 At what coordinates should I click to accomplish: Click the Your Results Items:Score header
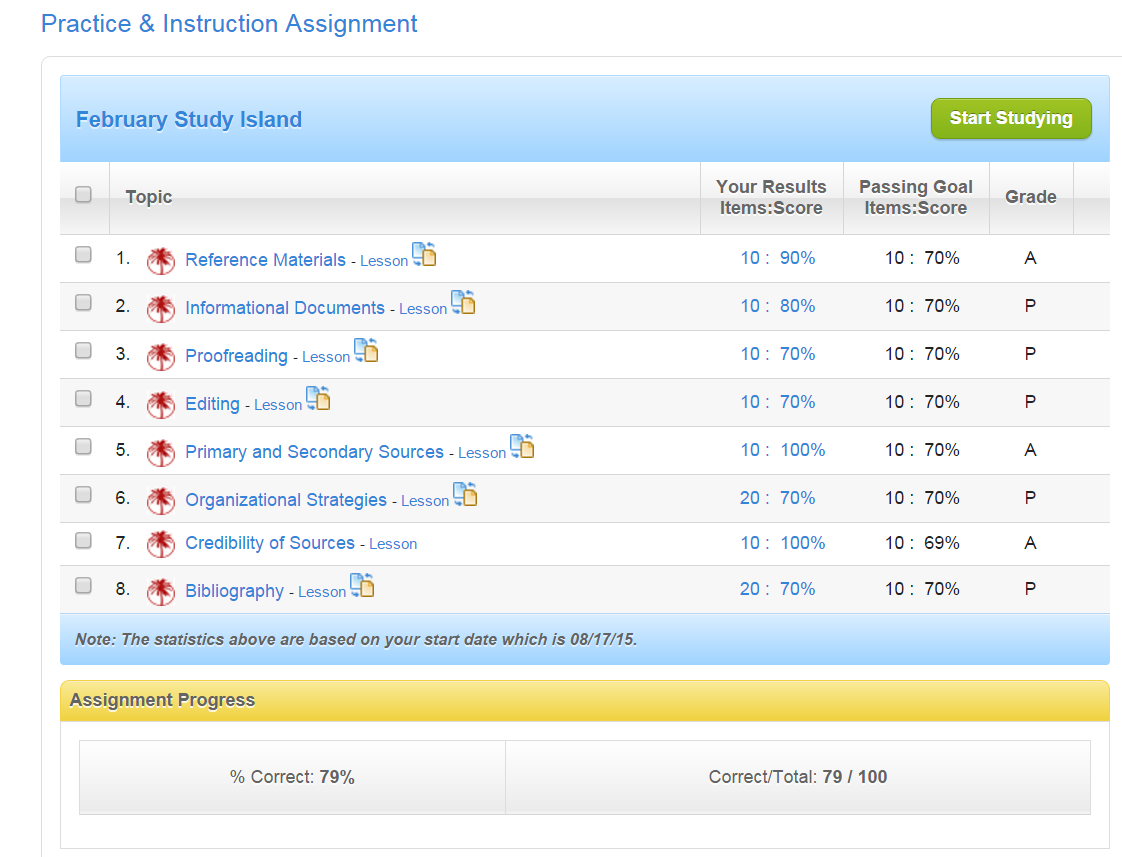point(771,197)
